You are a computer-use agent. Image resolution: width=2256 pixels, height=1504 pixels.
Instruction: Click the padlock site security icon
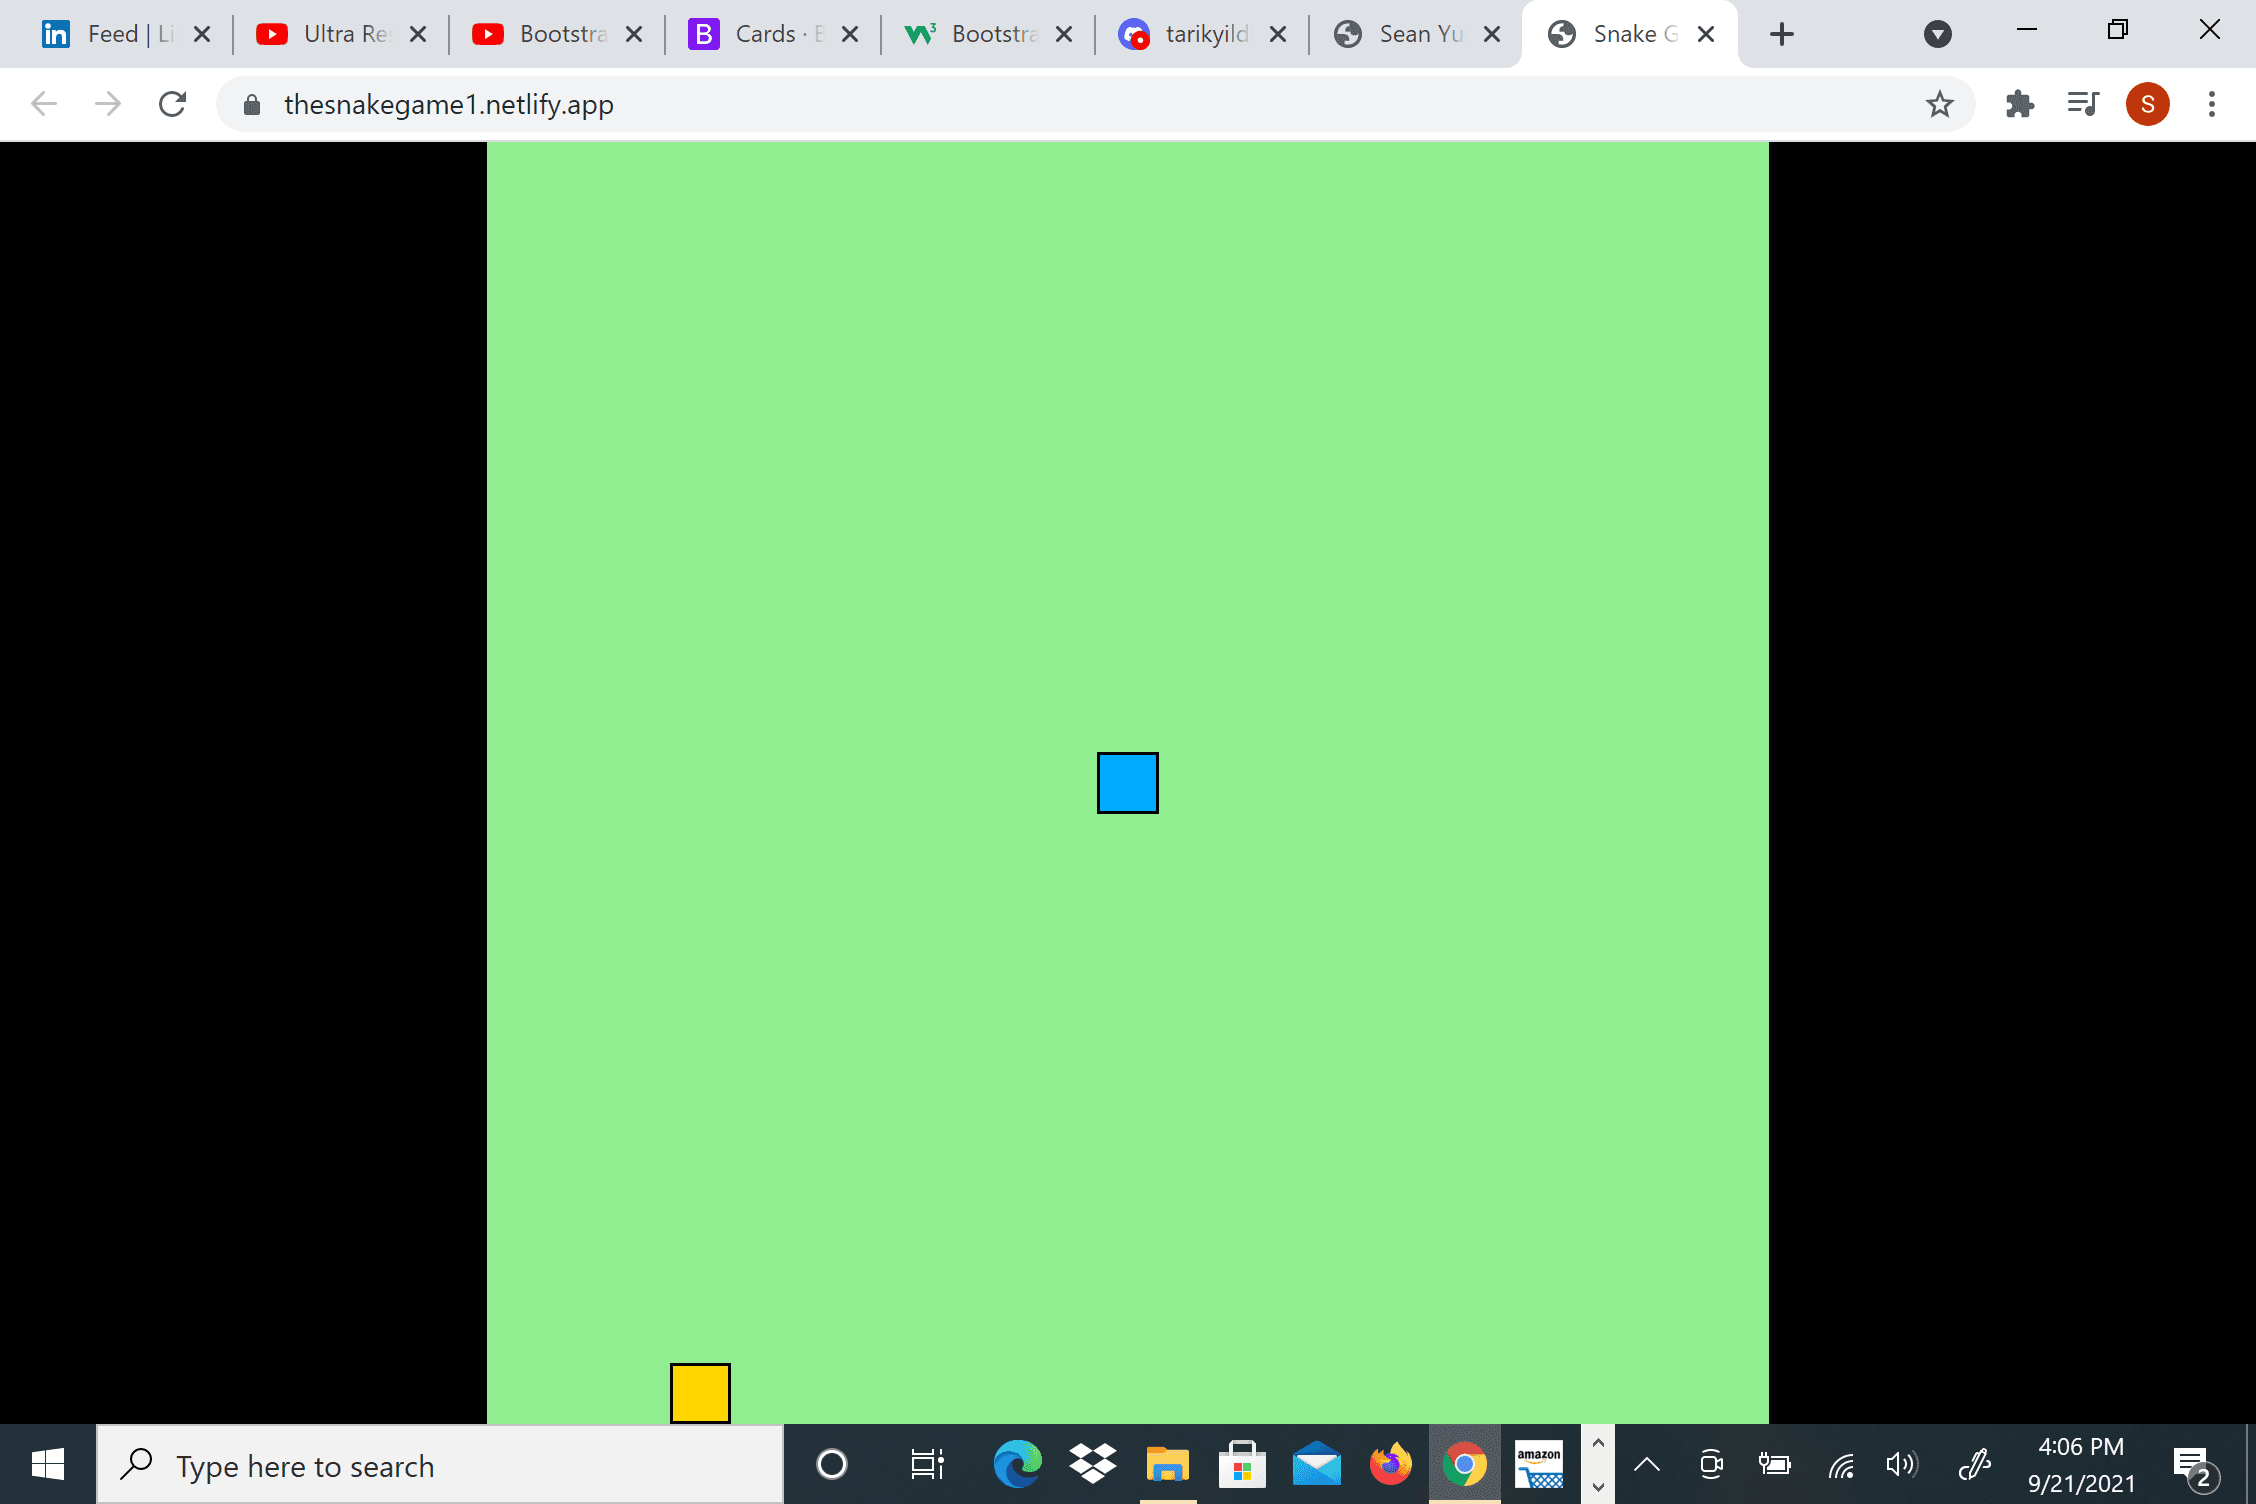point(251,103)
